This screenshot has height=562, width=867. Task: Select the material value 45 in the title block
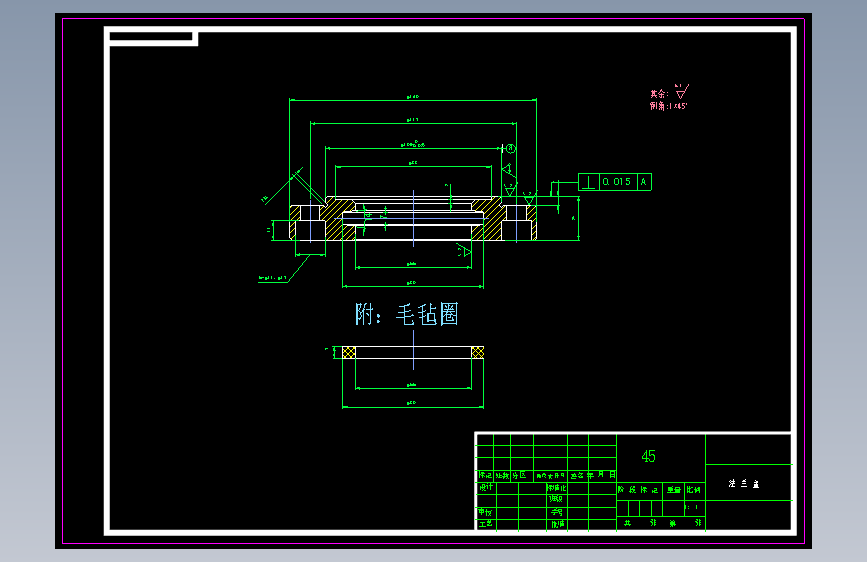click(x=648, y=456)
